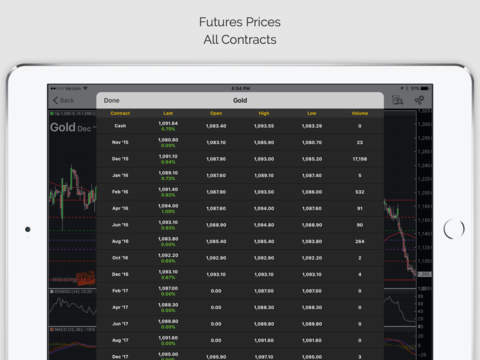This screenshot has width=480, height=360.
Task: Sort by the Open column header
Action: 216,113
